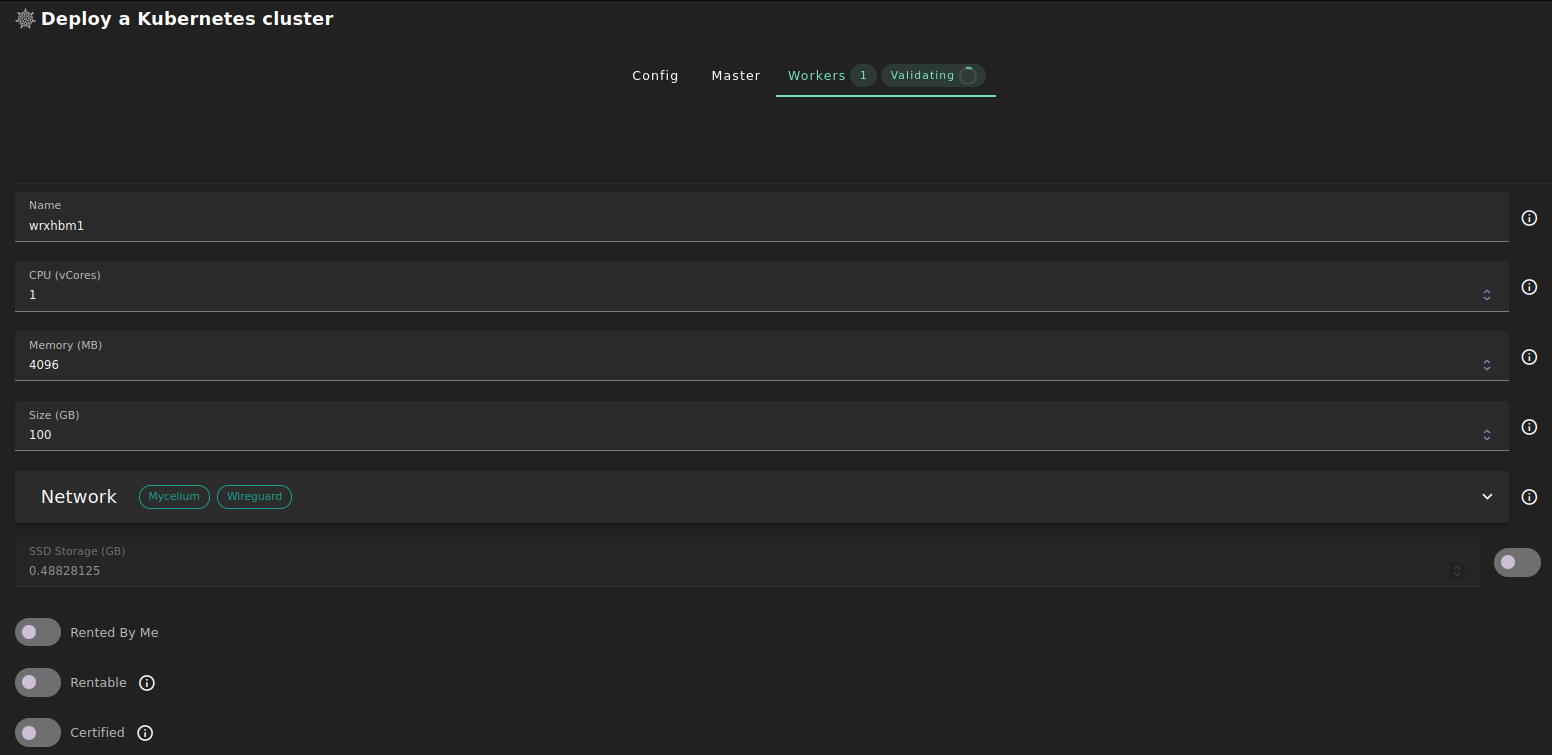Click the Mycelium network chip
The image size is (1552, 755).
(174, 497)
